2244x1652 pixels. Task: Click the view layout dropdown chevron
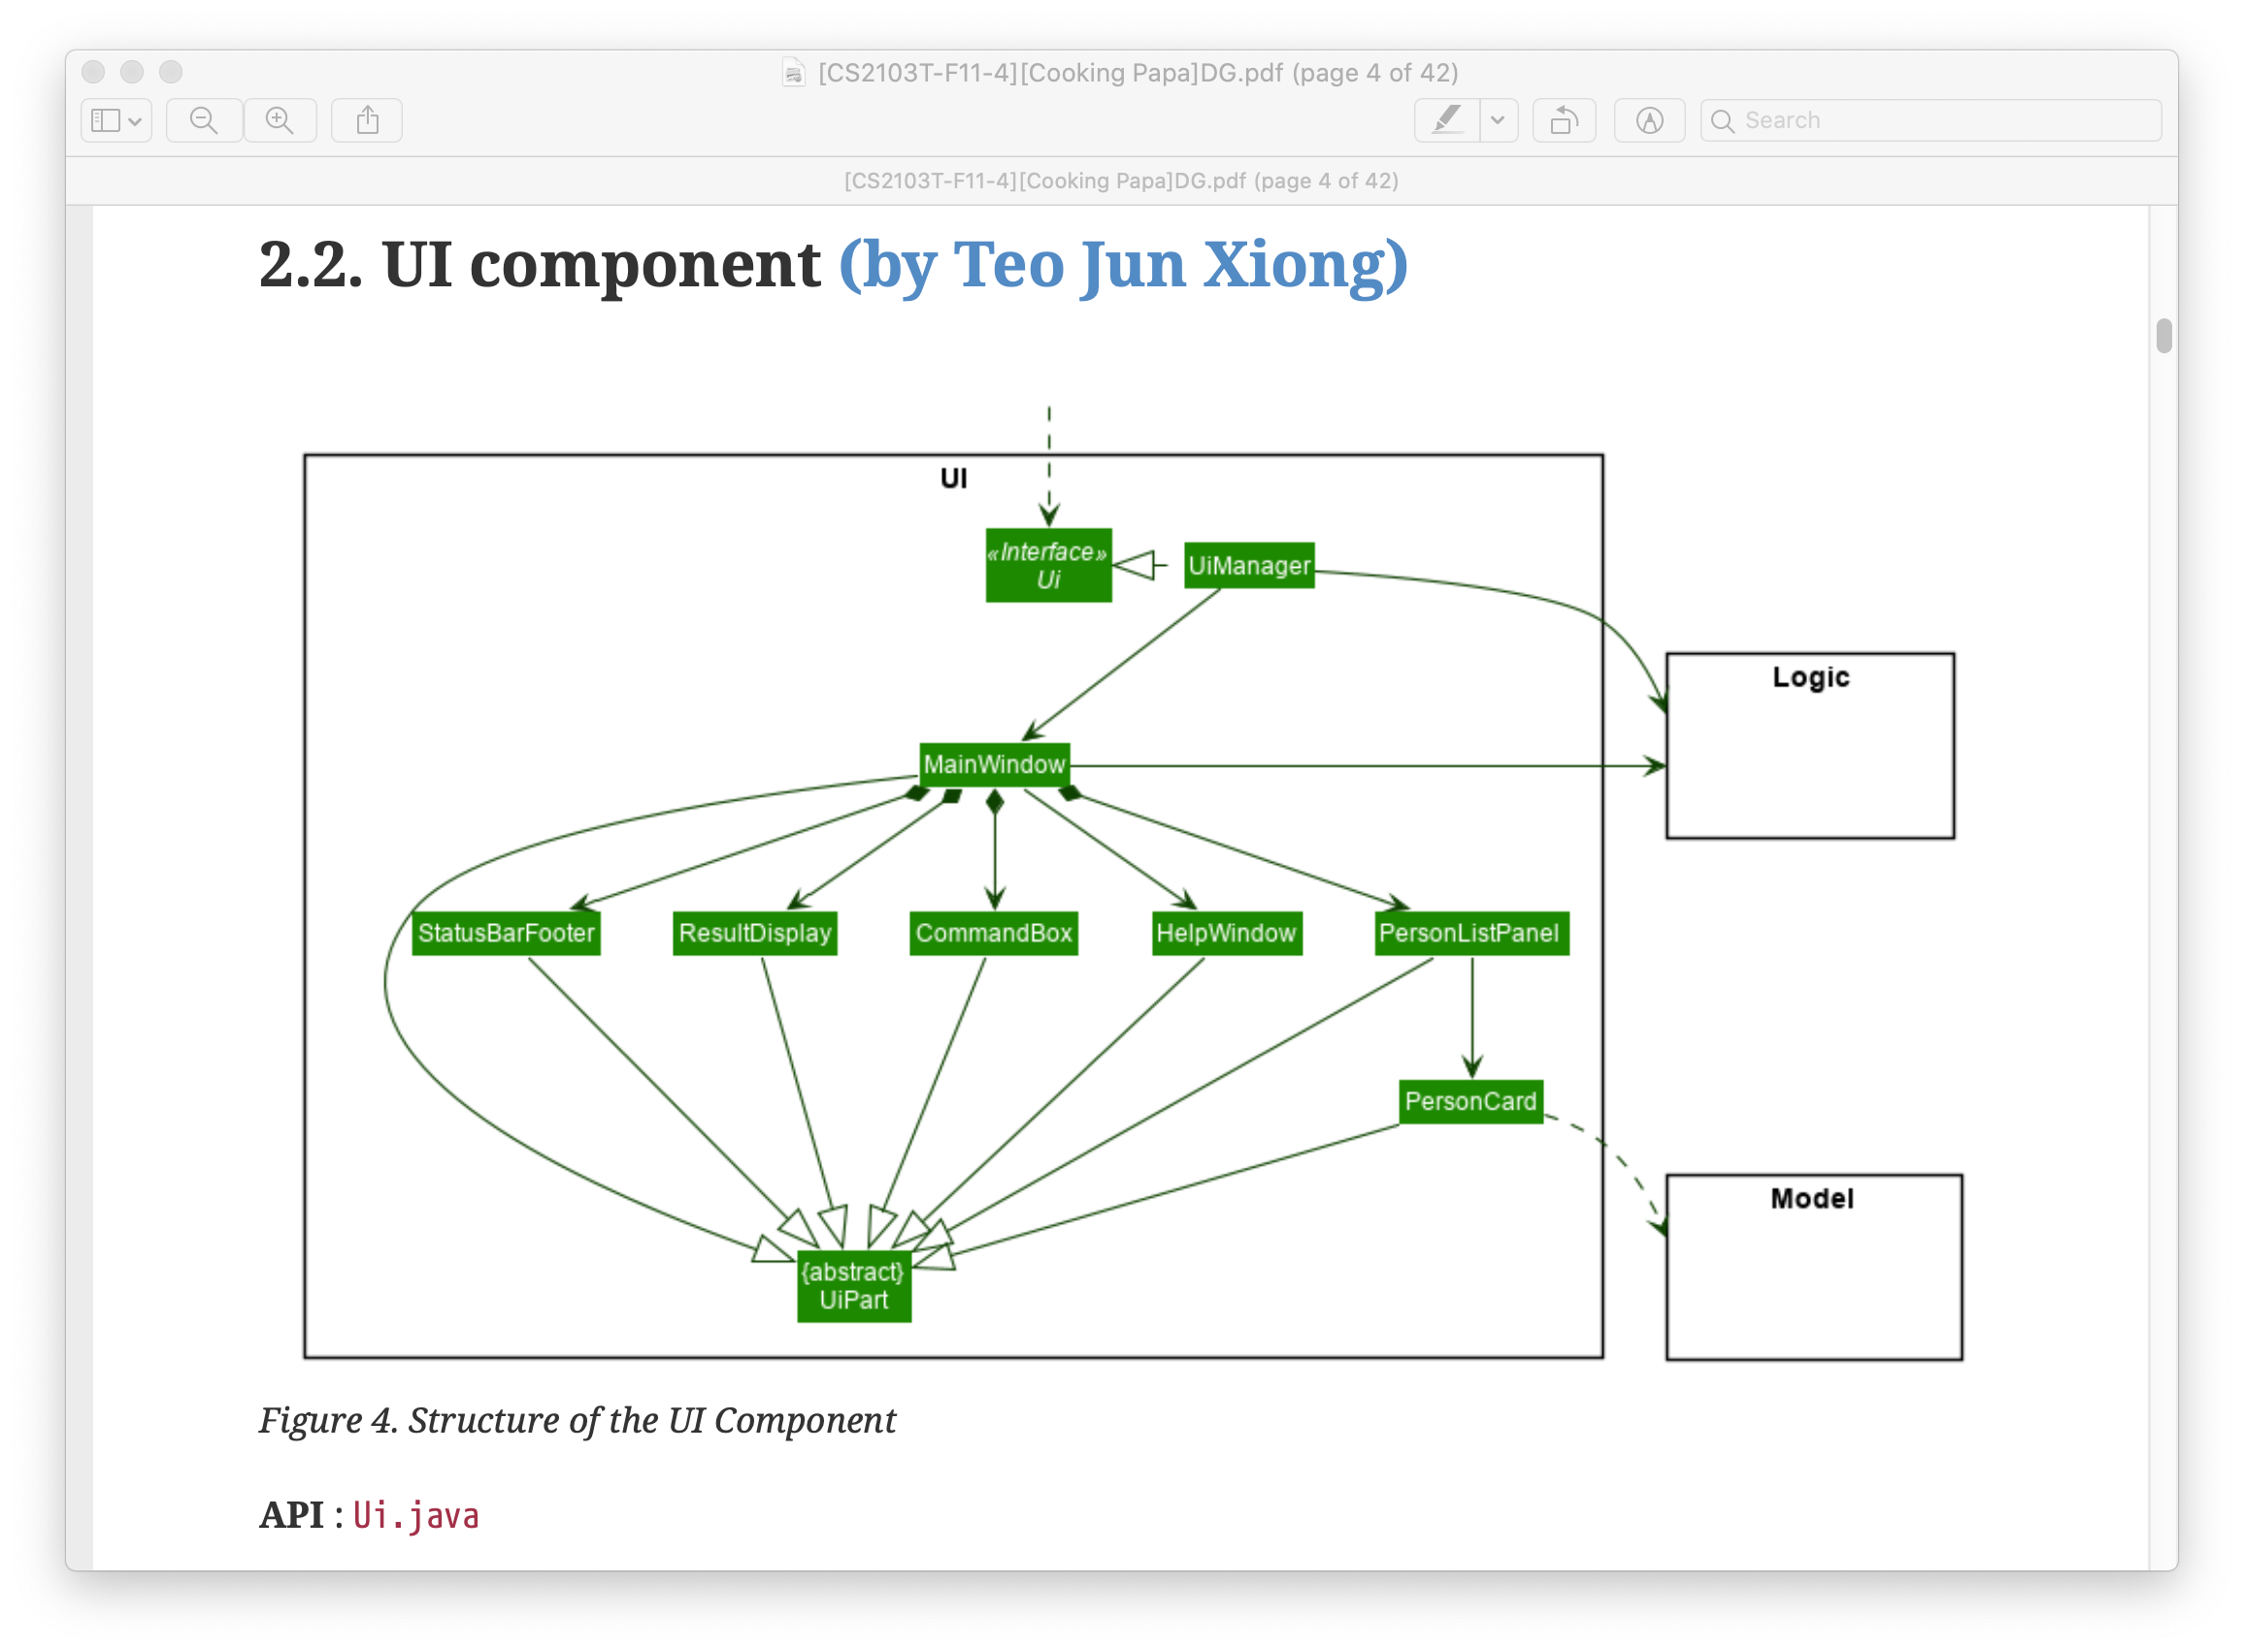(x=136, y=120)
